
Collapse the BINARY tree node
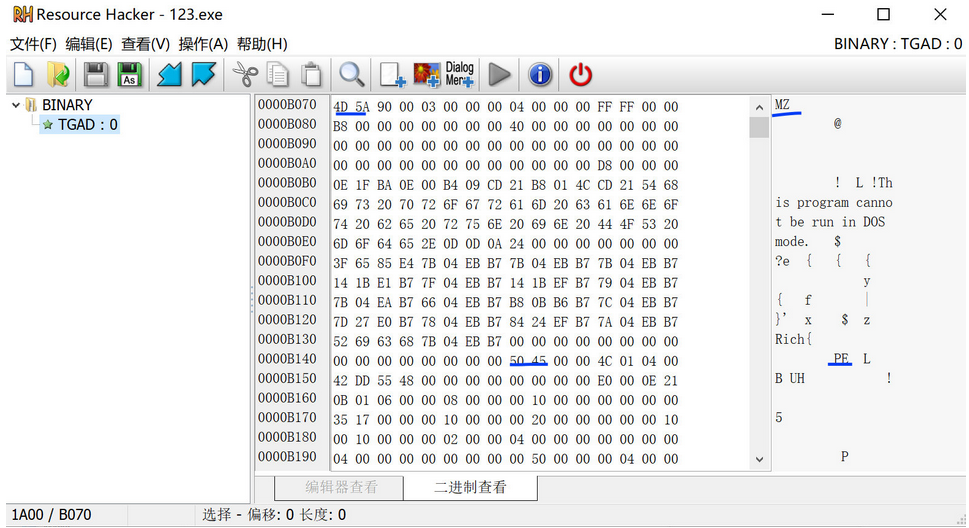click(x=16, y=105)
